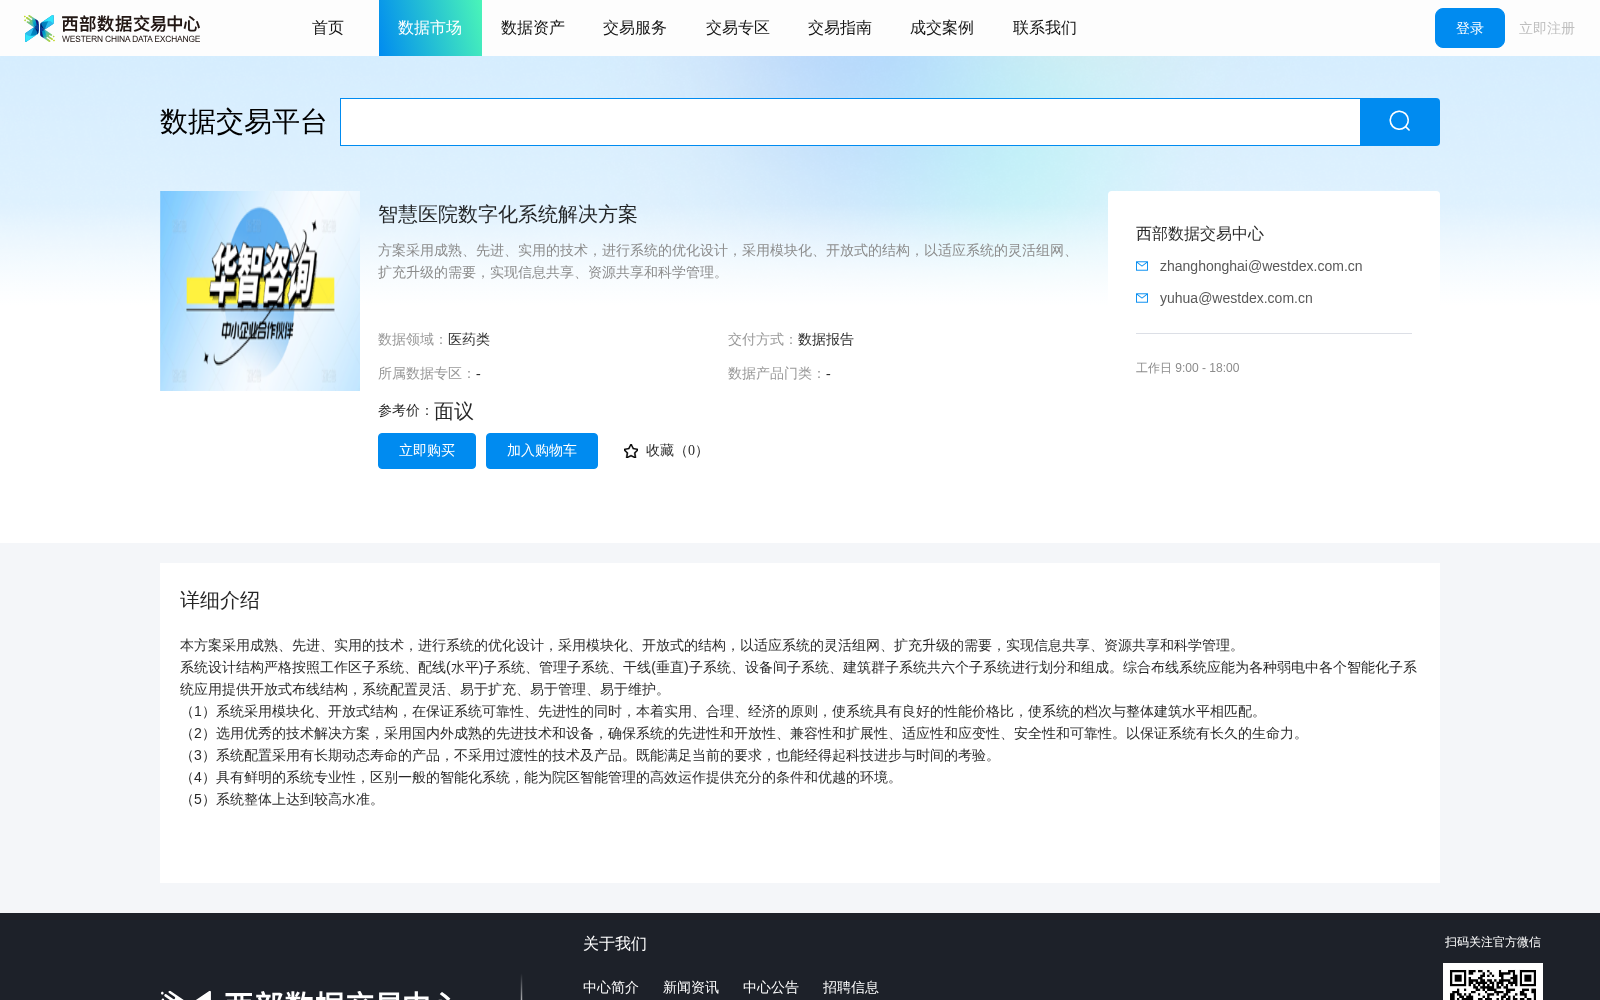Screen dimensions: 1600x1000
Task: Click the 关于我们 footer heading
Action: click(x=615, y=944)
